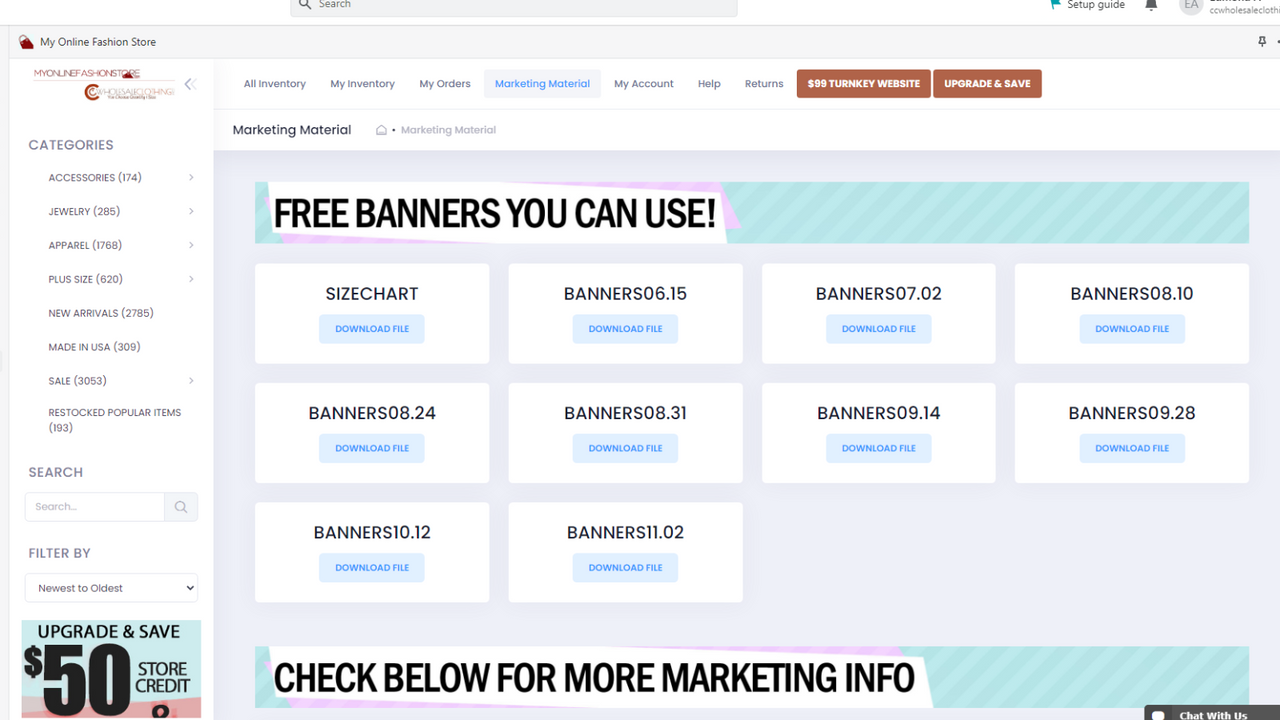This screenshot has height=720, width=1280.
Task: Open the notification bell icon
Action: coord(1150,5)
